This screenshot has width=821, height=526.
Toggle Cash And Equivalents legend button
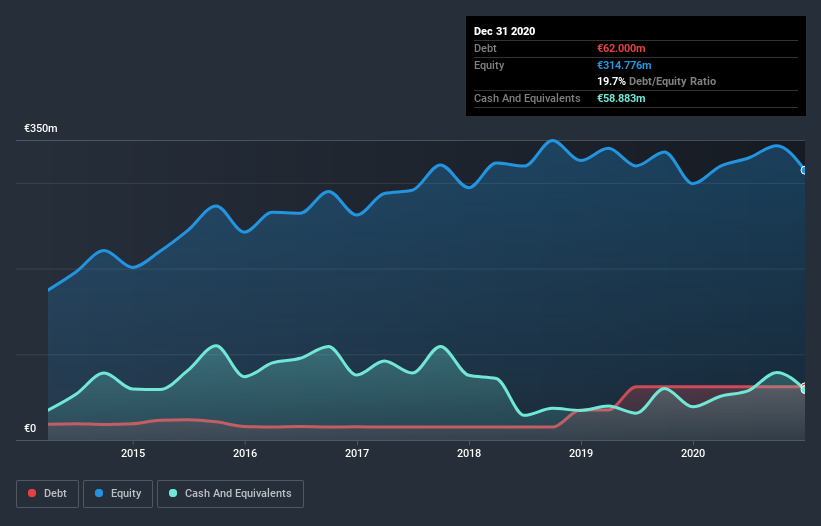pos(230,494)
